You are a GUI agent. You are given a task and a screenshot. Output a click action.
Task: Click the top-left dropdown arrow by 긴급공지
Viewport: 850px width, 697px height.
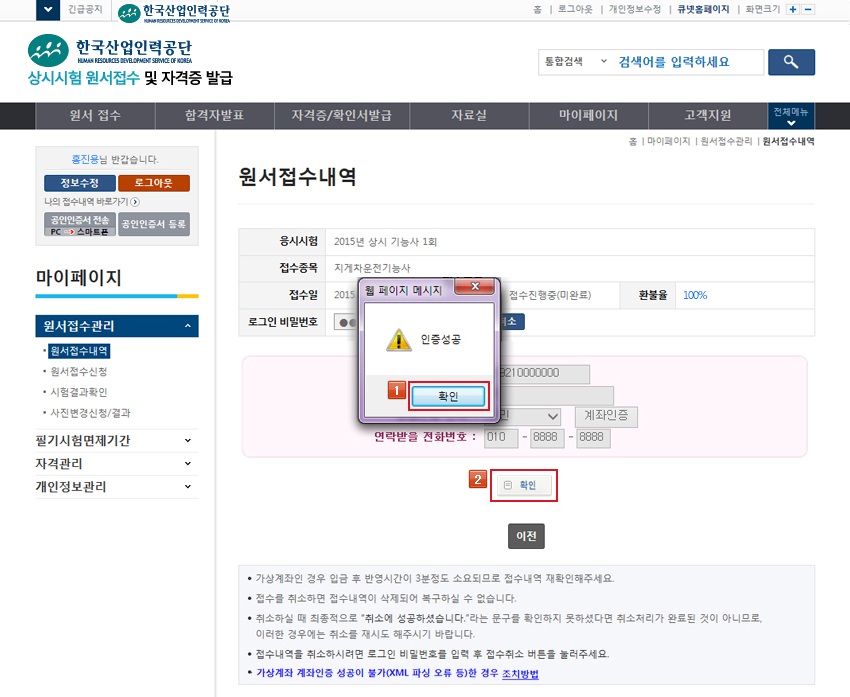[x=47, y=10]
